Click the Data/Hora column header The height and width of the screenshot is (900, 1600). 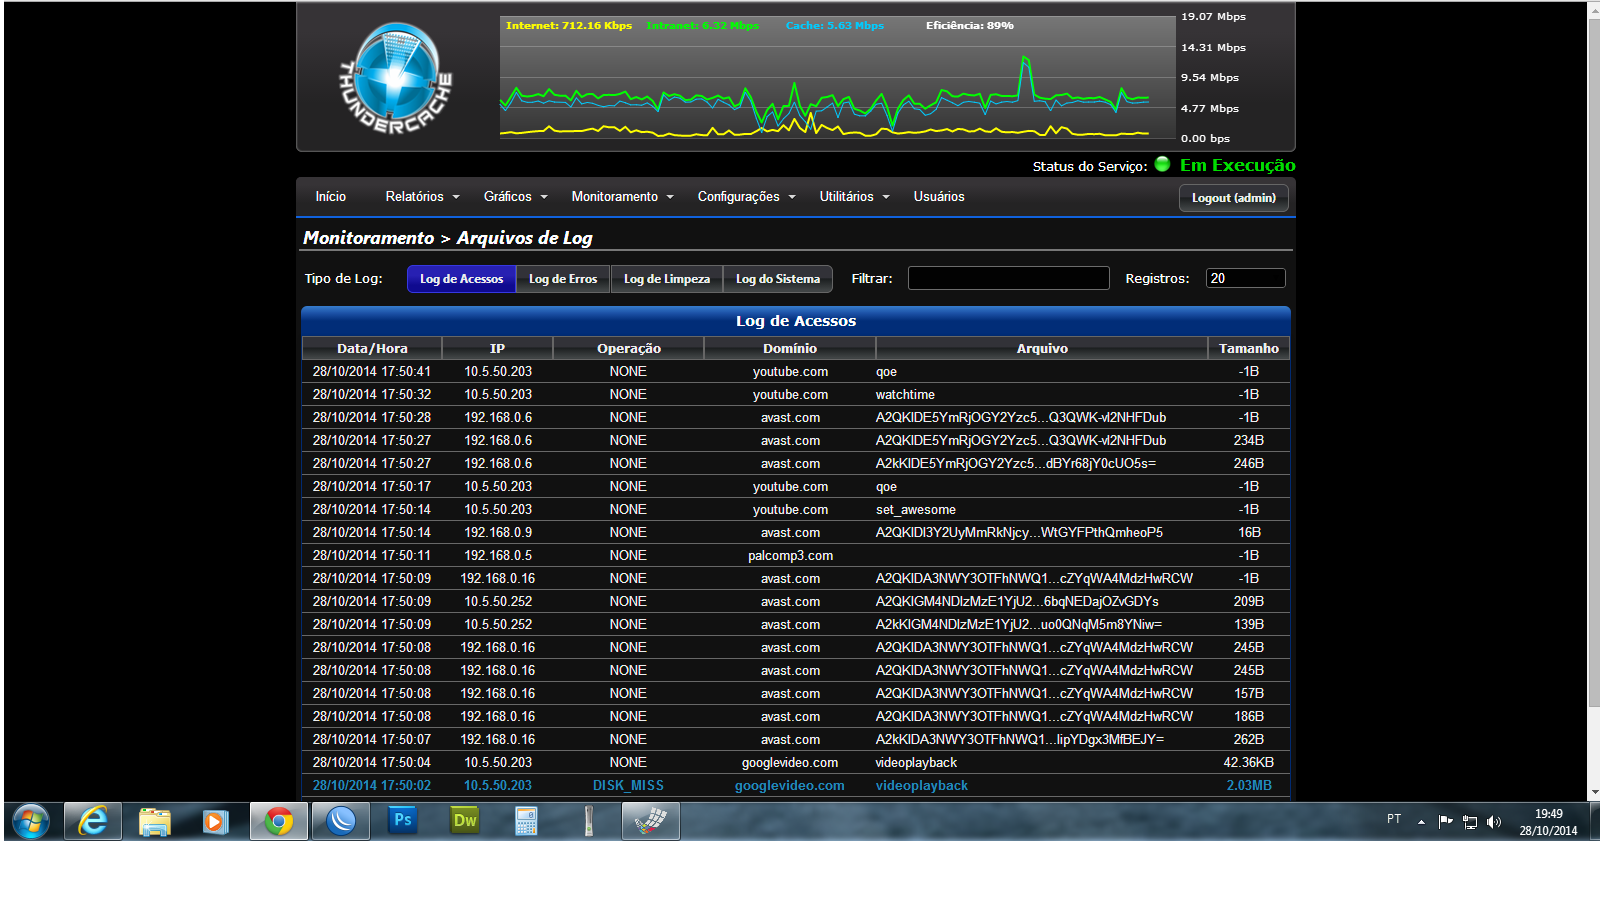[372, 348]
